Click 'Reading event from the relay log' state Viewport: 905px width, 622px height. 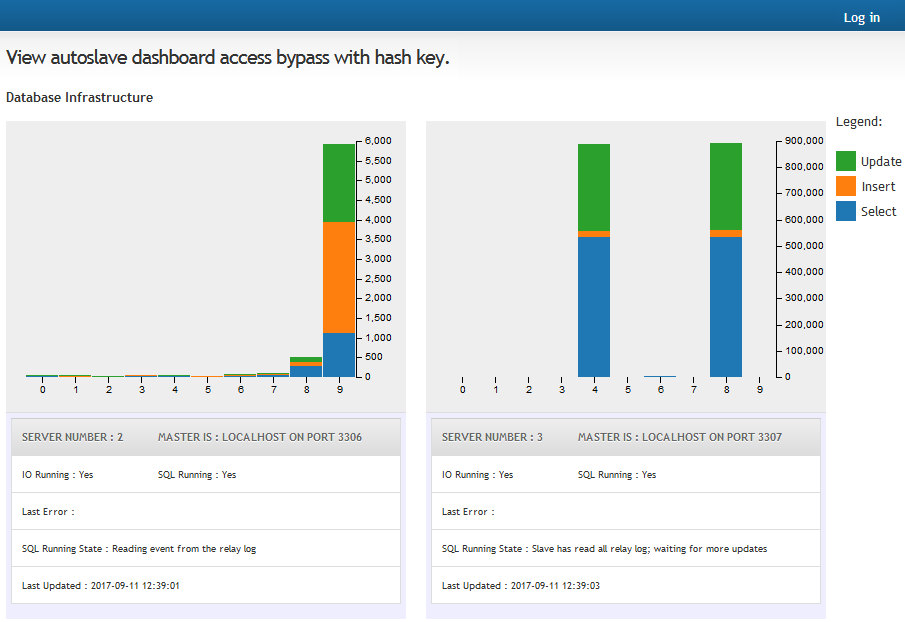184,549
